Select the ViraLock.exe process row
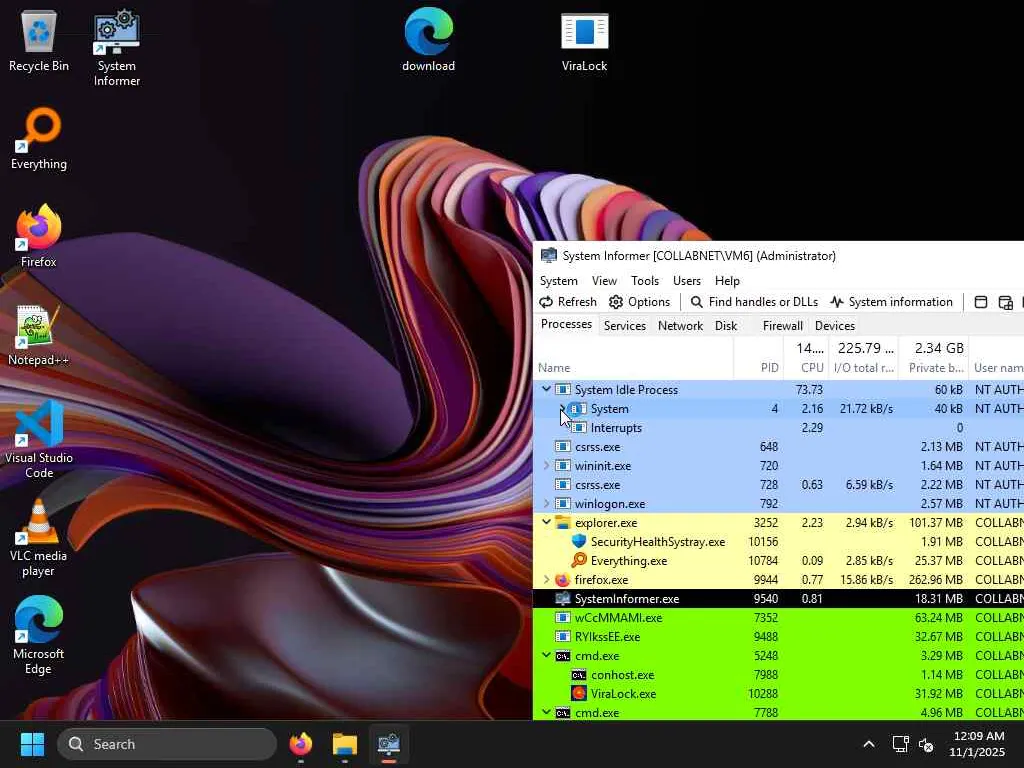This screenshot has height=768, width=1024. [x=622, y=694]
